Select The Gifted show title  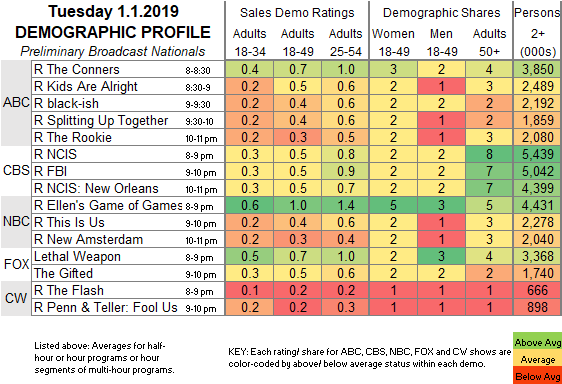63,273
